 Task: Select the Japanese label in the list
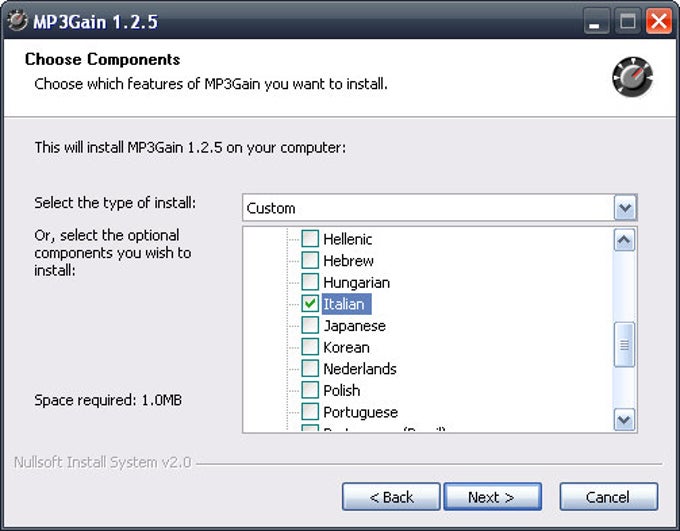(355, 326)
